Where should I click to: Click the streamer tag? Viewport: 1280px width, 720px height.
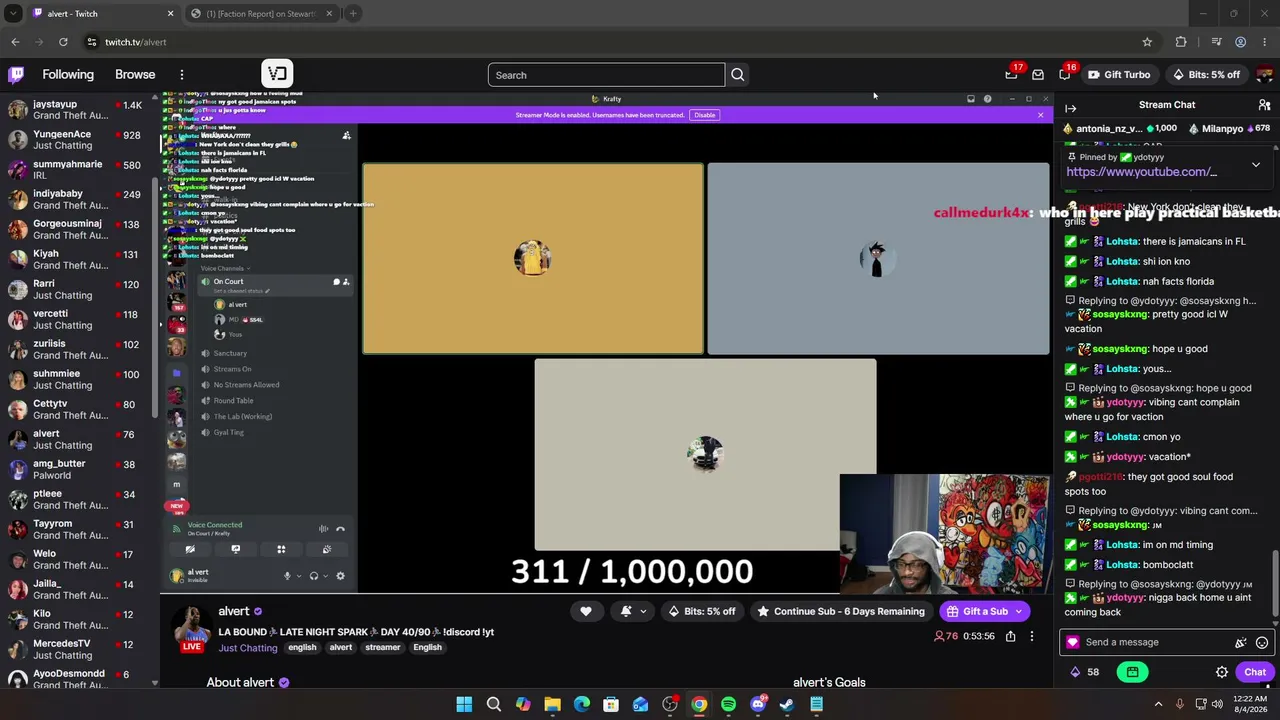(x=382, y=648)
